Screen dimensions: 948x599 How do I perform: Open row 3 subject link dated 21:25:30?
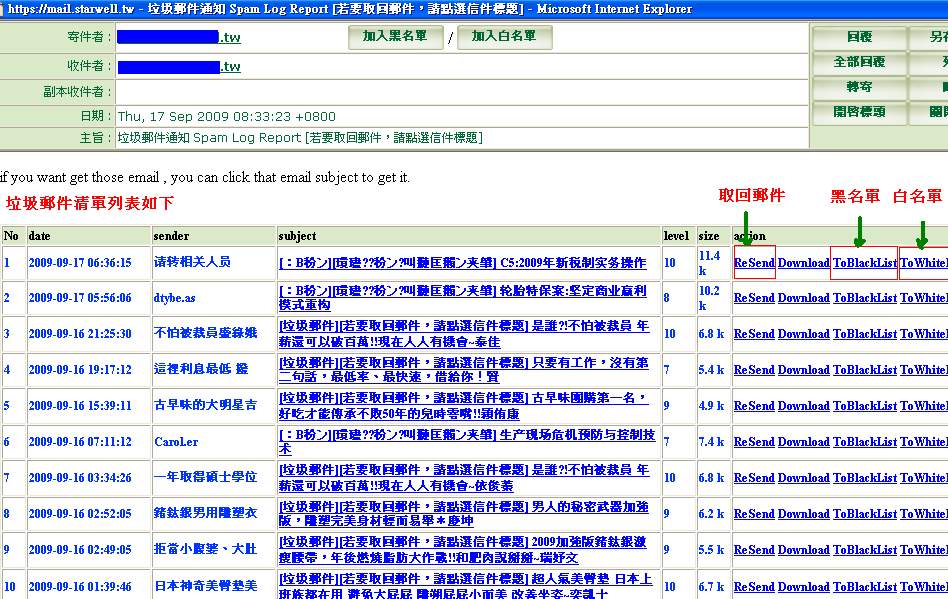tap(464, 334)
